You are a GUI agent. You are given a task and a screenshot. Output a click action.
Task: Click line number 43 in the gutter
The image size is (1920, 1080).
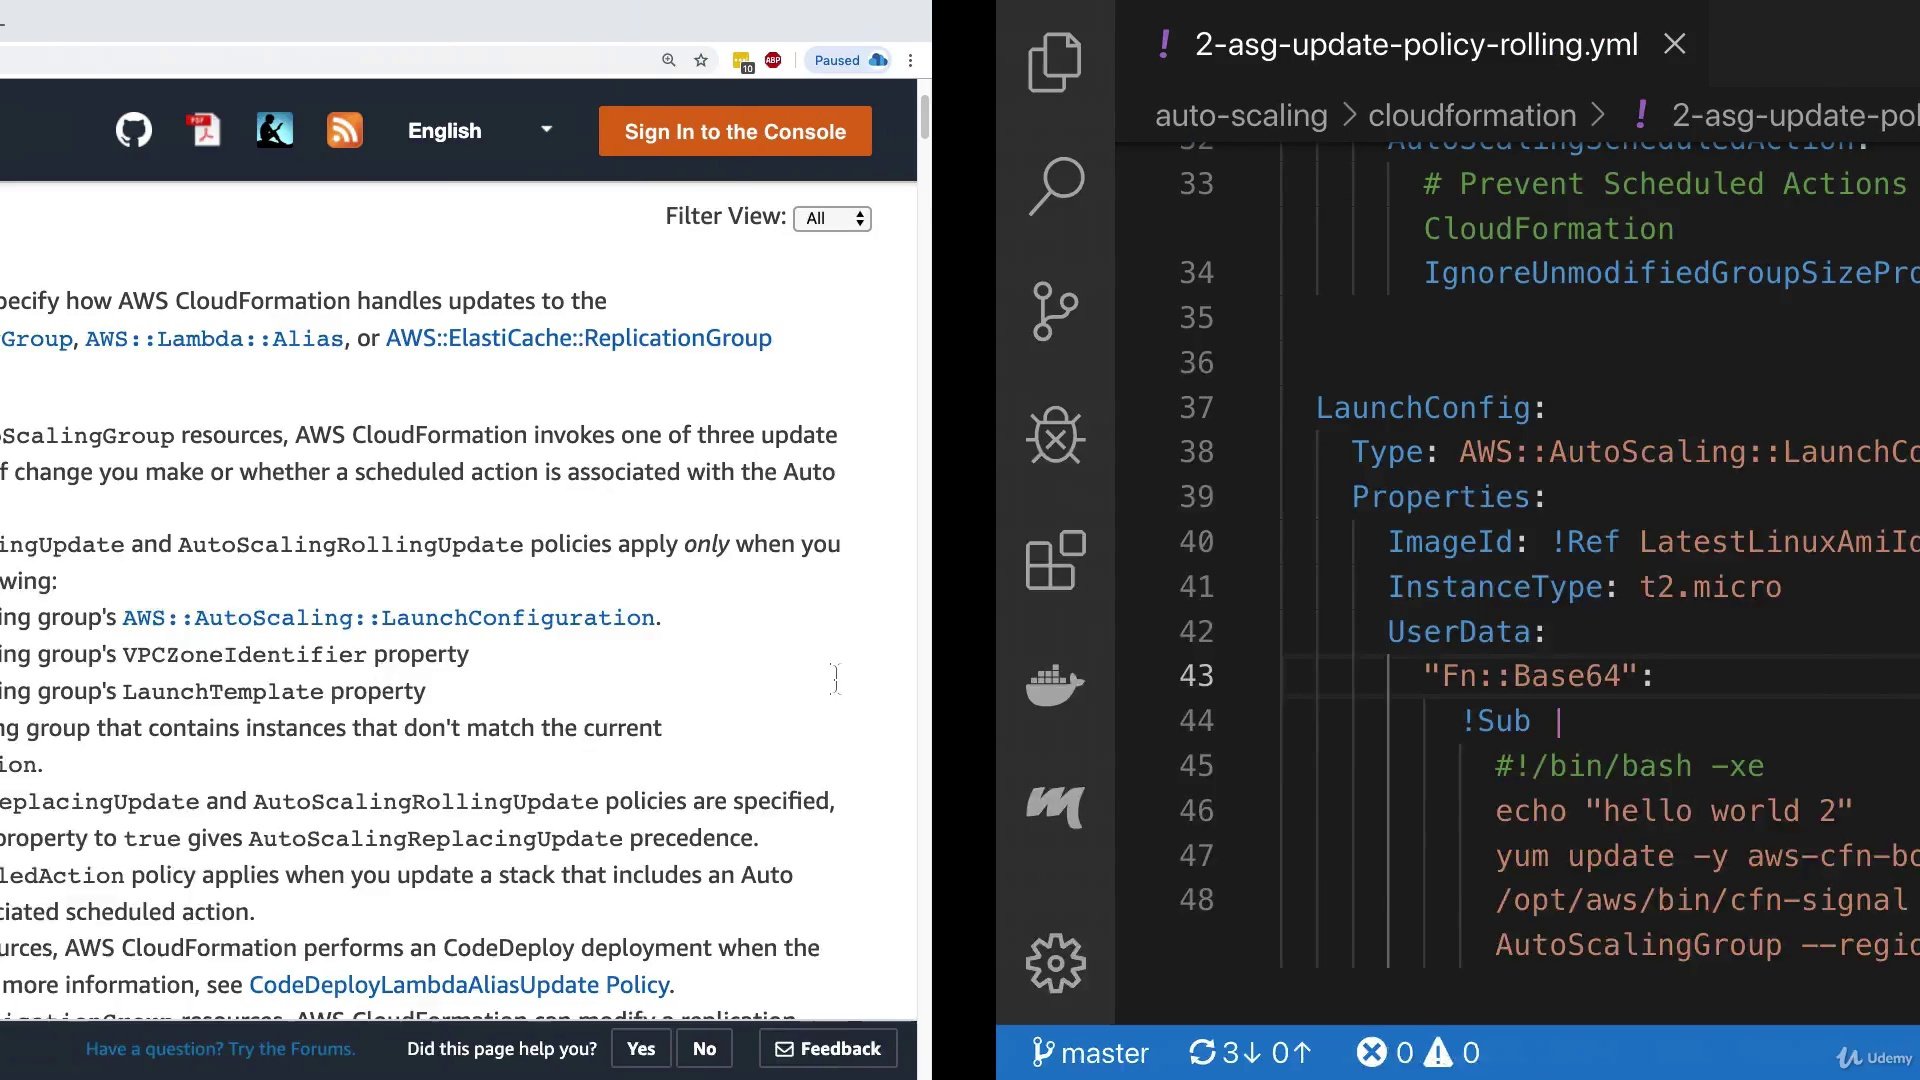(1196, 676)
